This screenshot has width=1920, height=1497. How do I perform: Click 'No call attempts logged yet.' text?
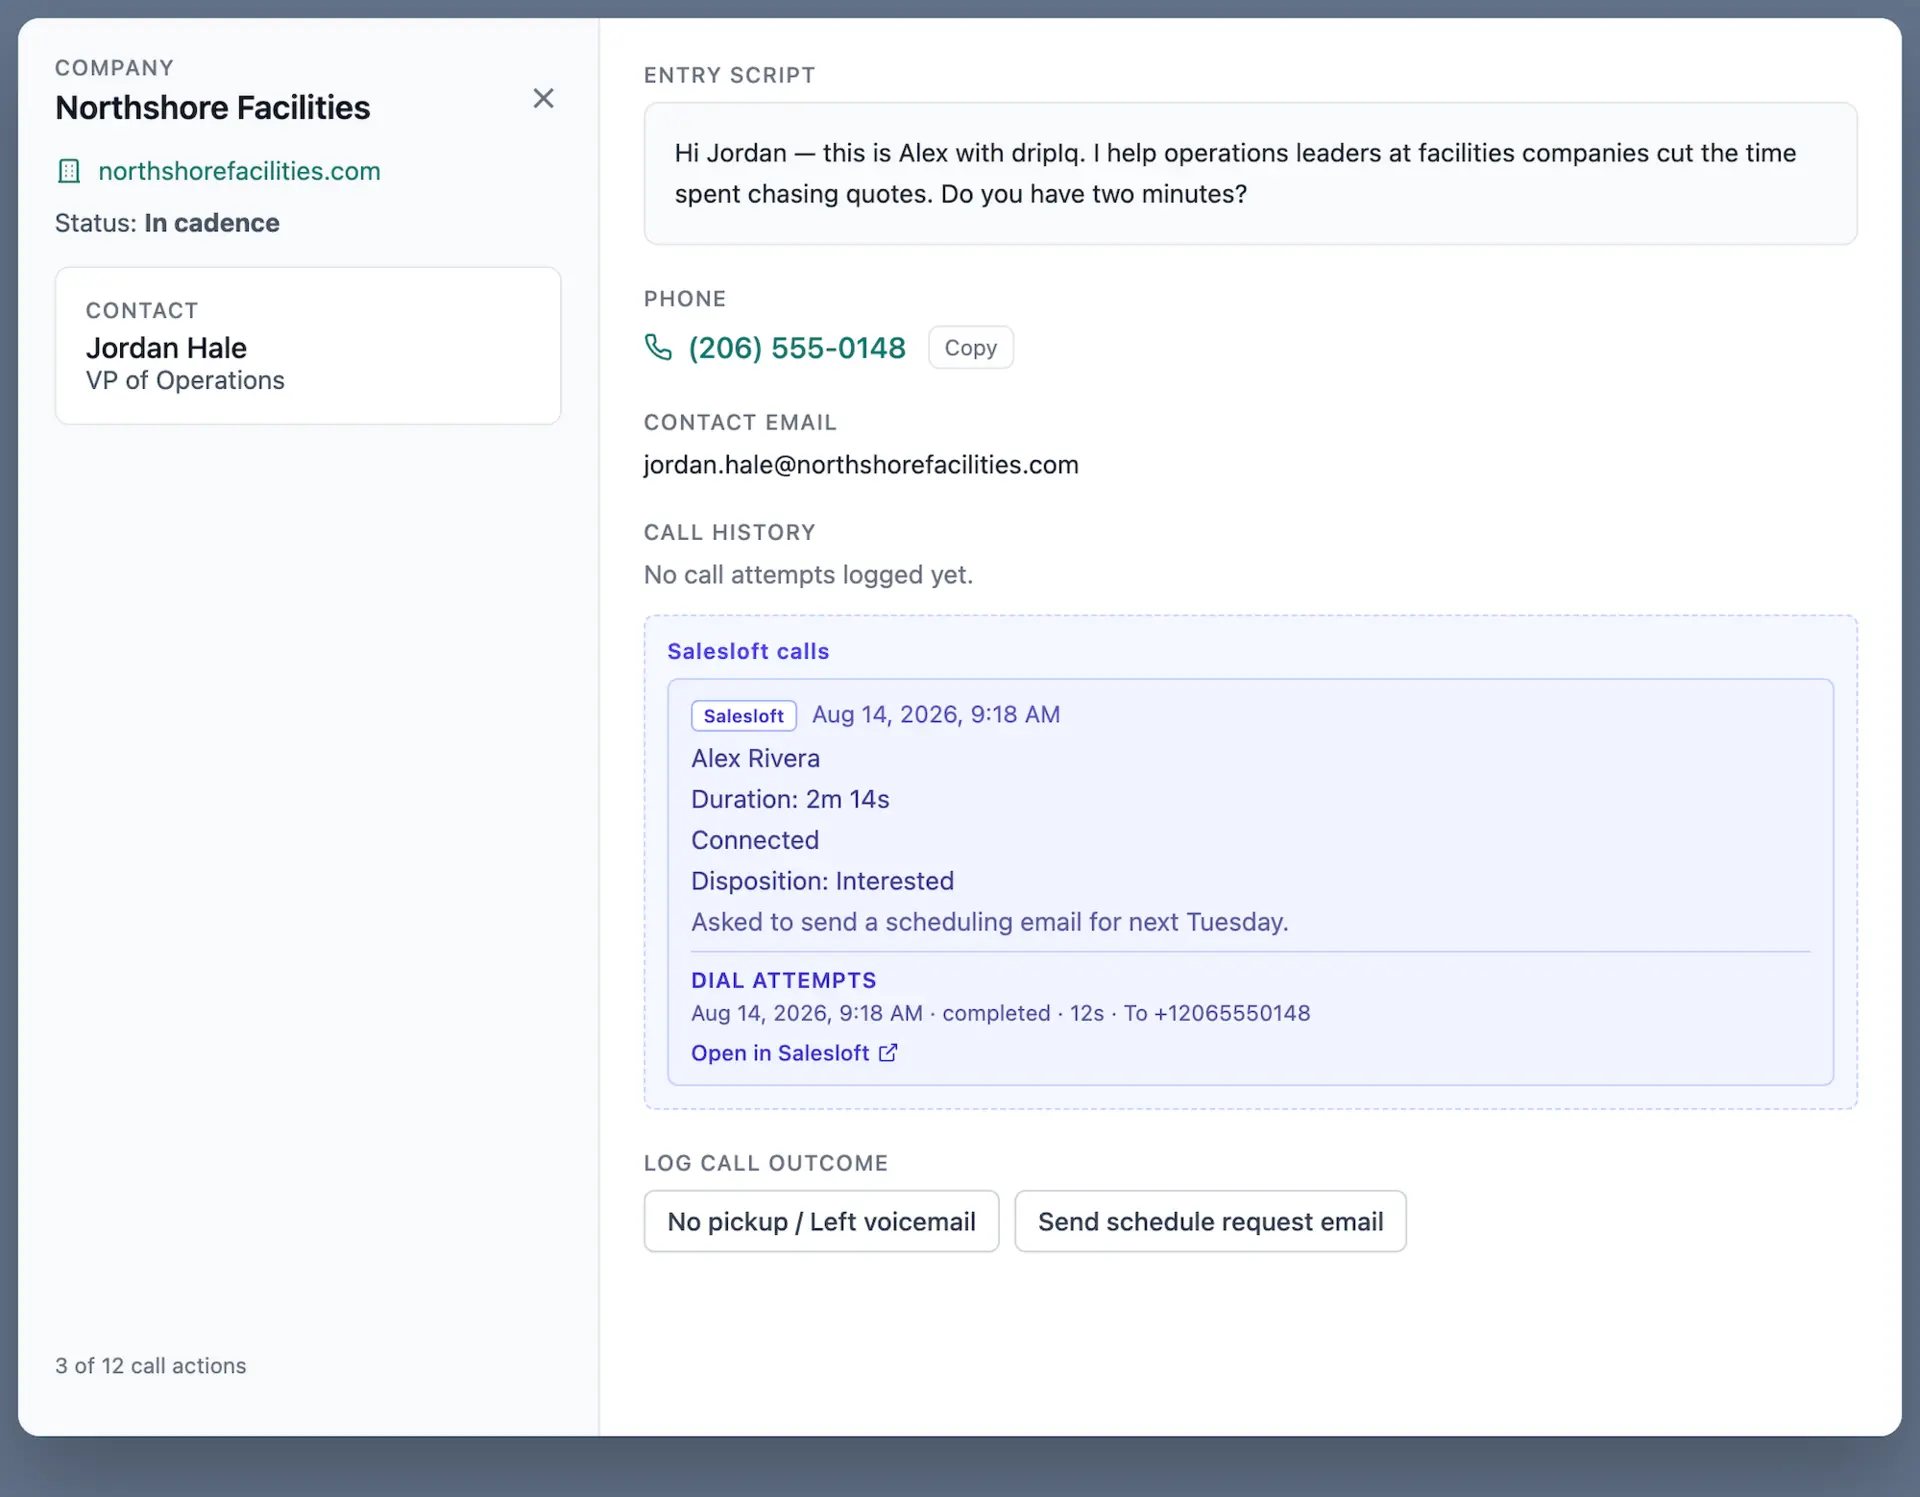point(808,575)
